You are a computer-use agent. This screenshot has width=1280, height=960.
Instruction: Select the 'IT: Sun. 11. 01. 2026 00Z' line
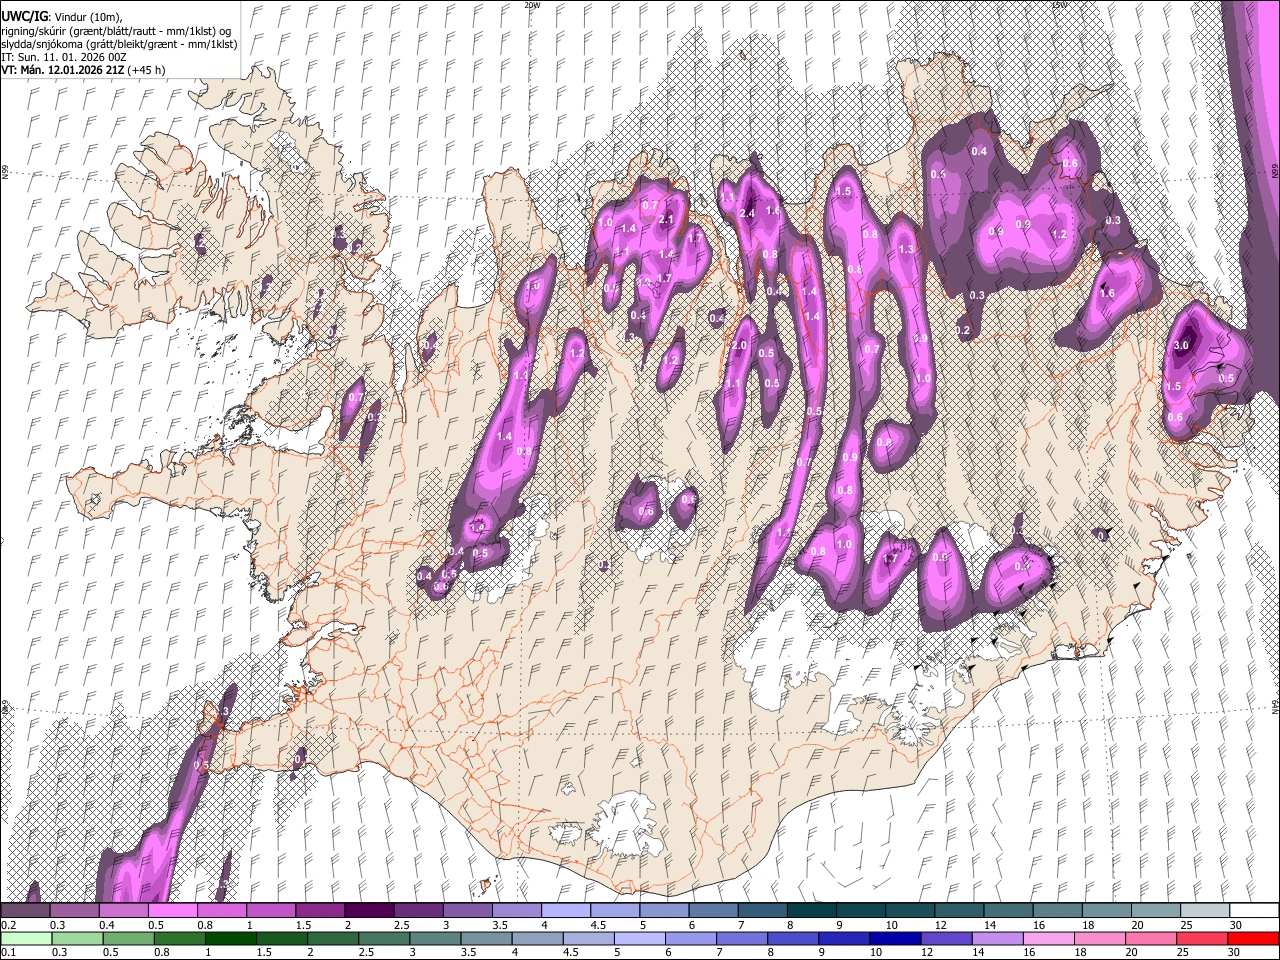pyautogui.click(x=64, y=57)
